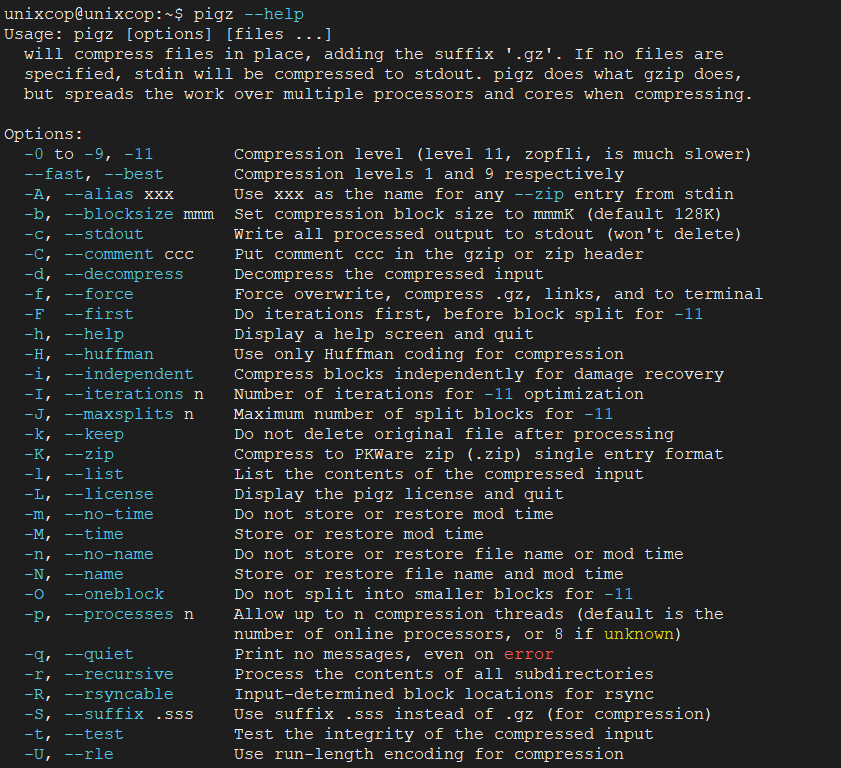Click the '--test' option
This screenshot has height=768, width=841.
point(94,735)
